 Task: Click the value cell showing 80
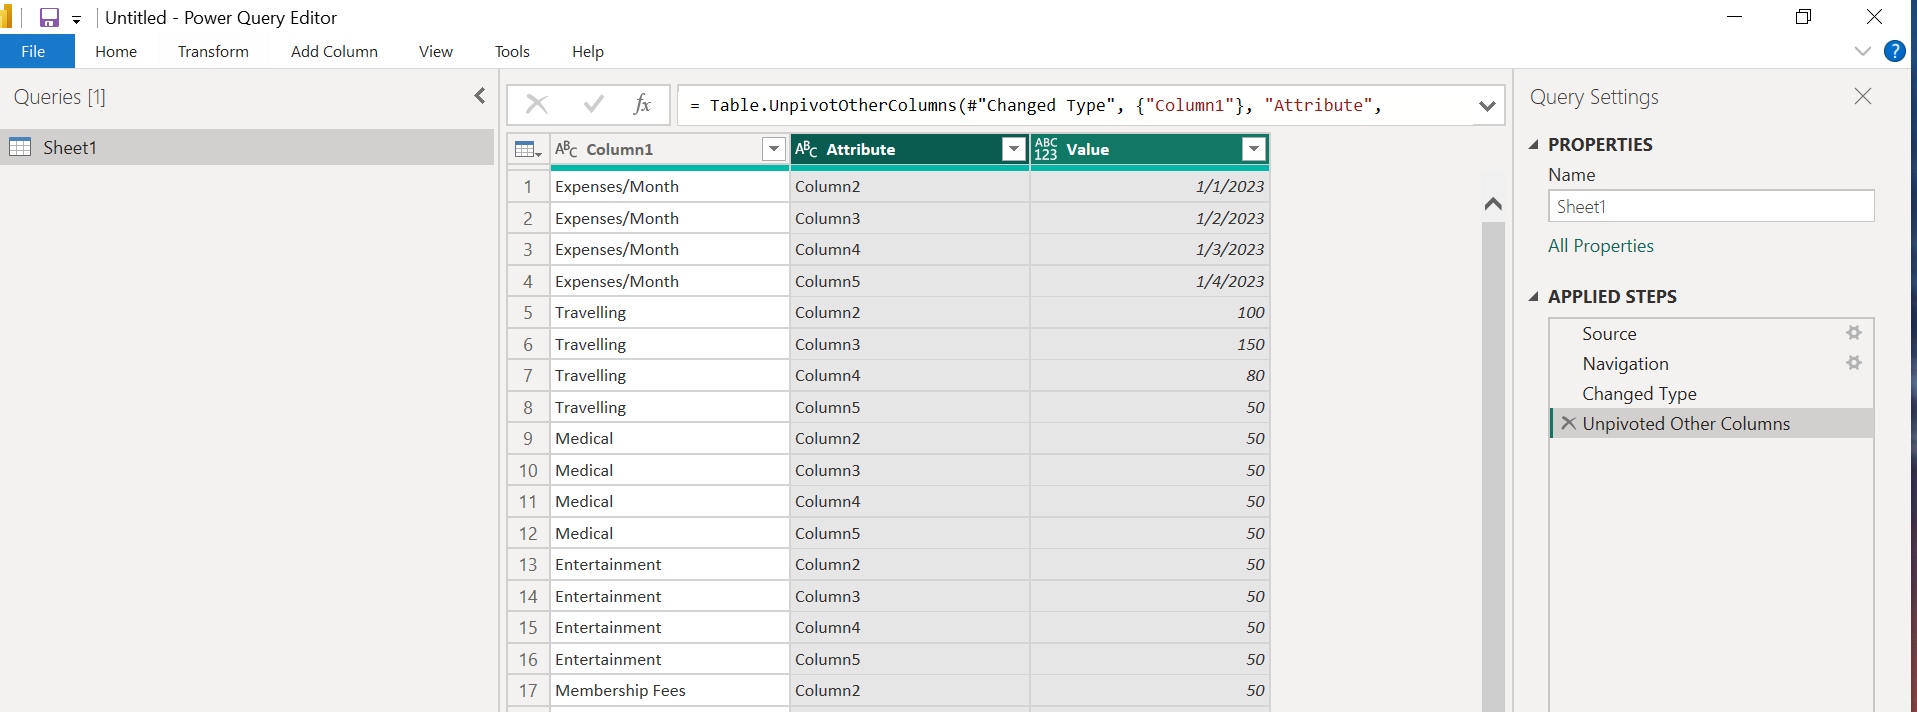(x=1150, y=375)
